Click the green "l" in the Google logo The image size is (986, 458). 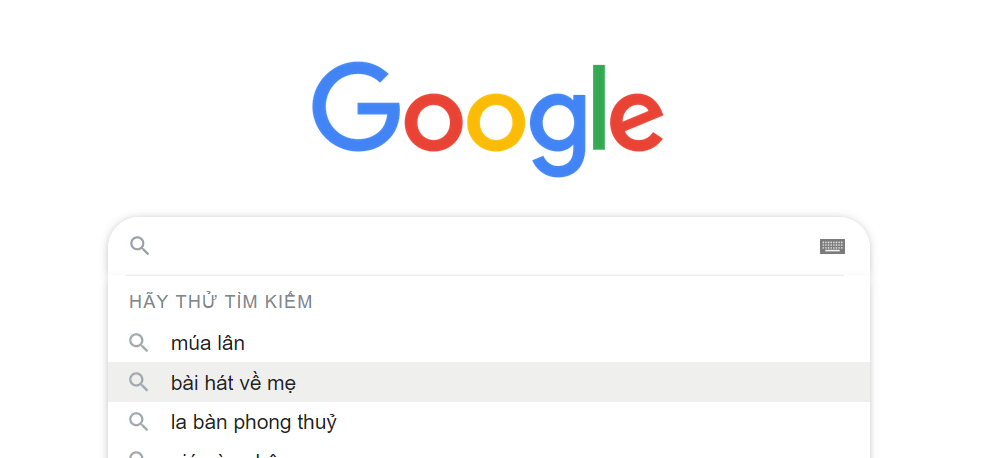(x=600, y=106)
